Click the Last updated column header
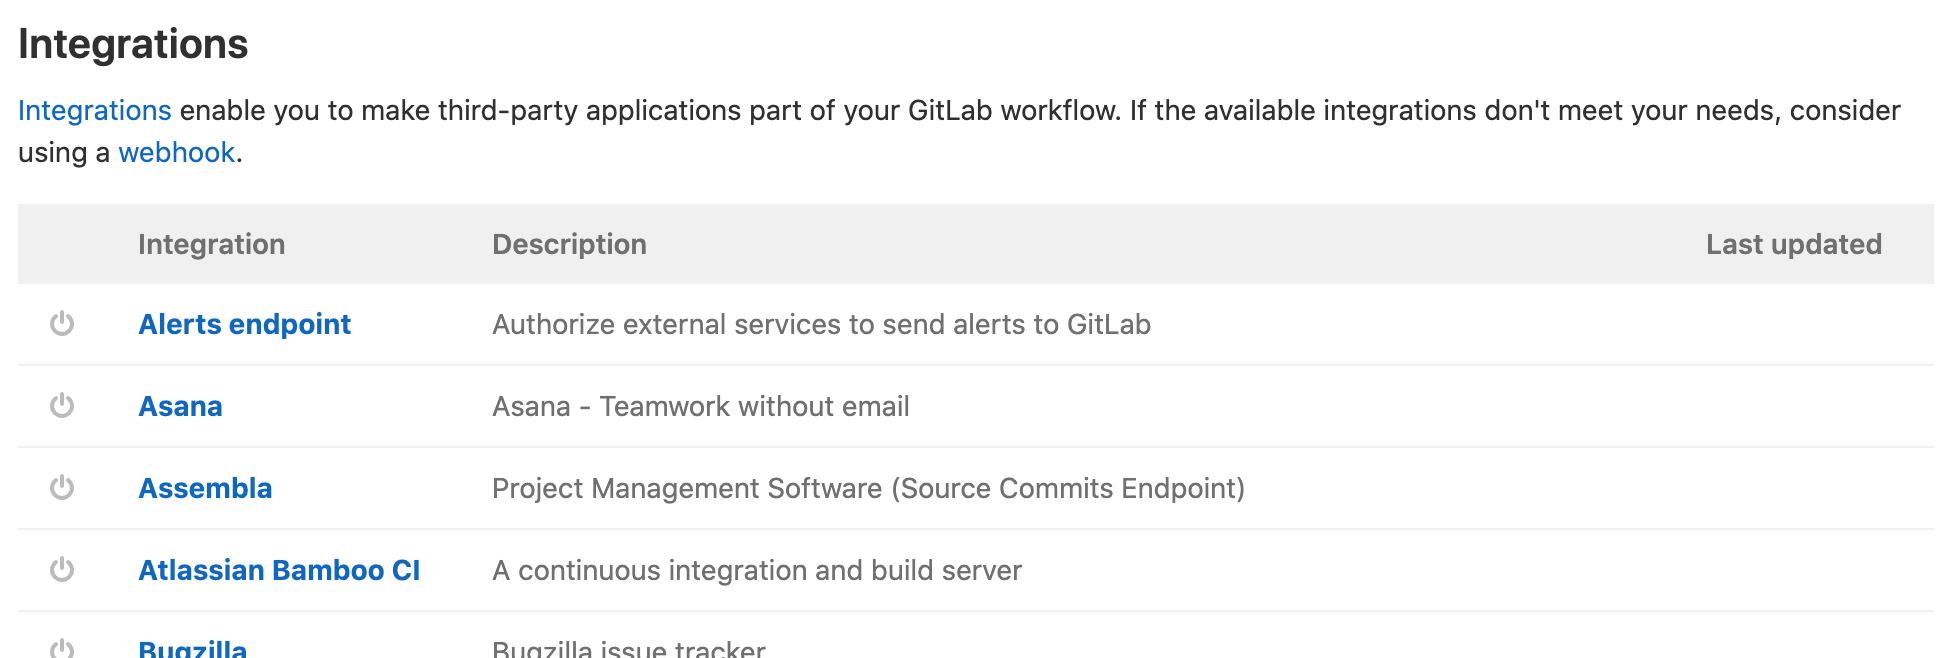Screen dimensions: 1954x658 [x=1793, y=244]
